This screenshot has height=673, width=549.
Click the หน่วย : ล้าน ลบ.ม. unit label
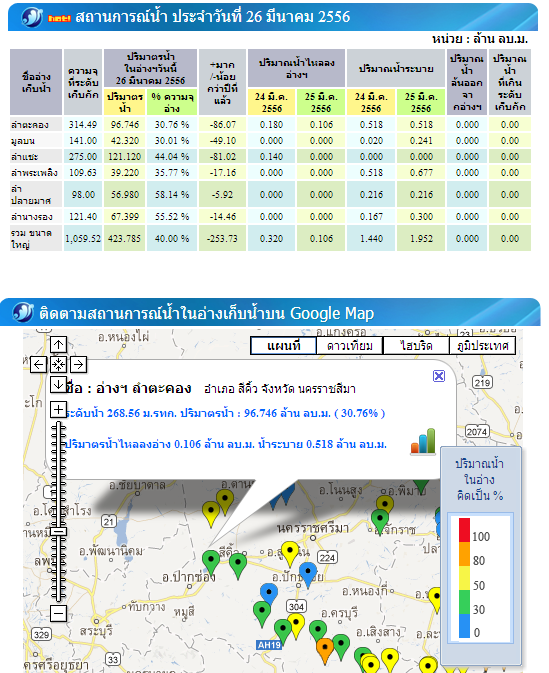point(480,39)
